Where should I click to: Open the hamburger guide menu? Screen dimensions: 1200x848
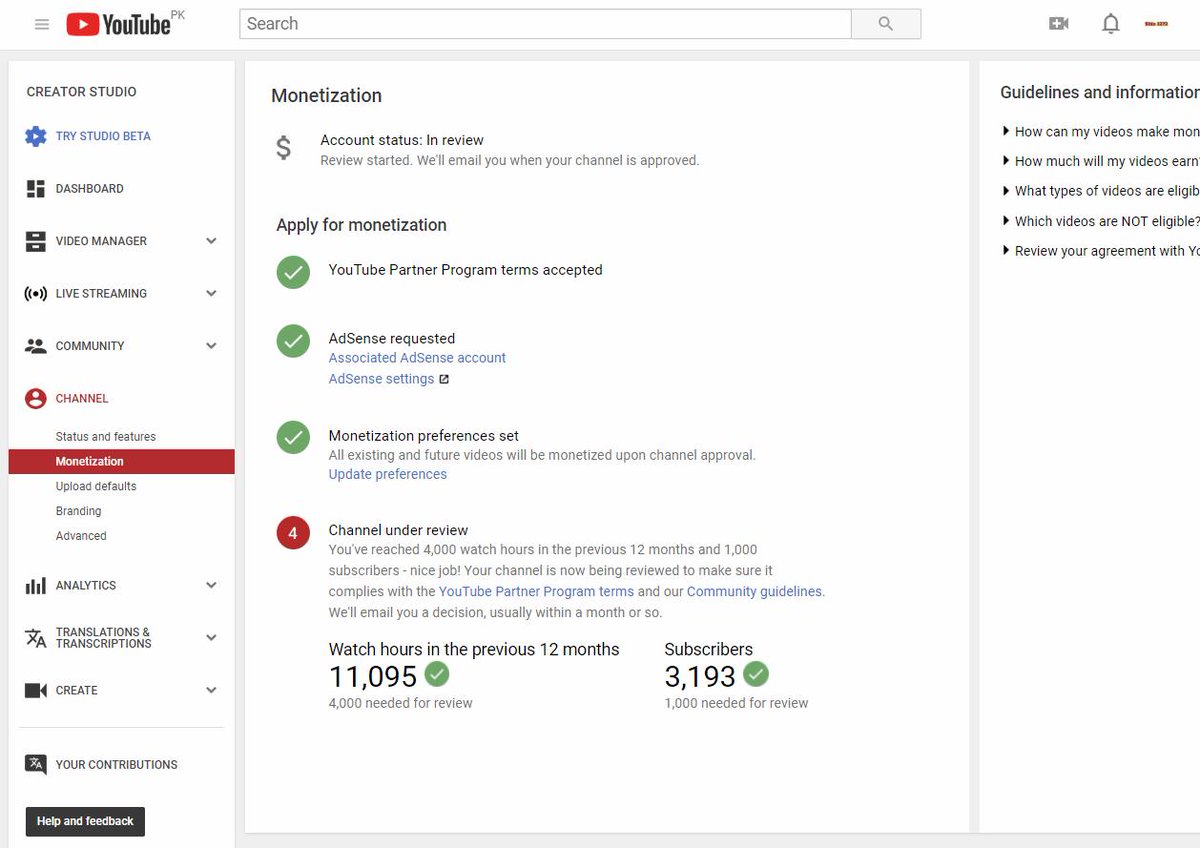click(x=42, y=24)
